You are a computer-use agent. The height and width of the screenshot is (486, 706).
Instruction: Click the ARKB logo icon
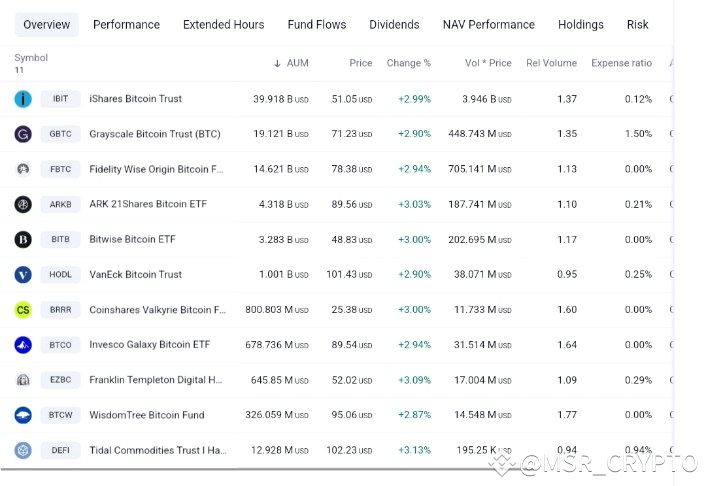click(23, 204)
